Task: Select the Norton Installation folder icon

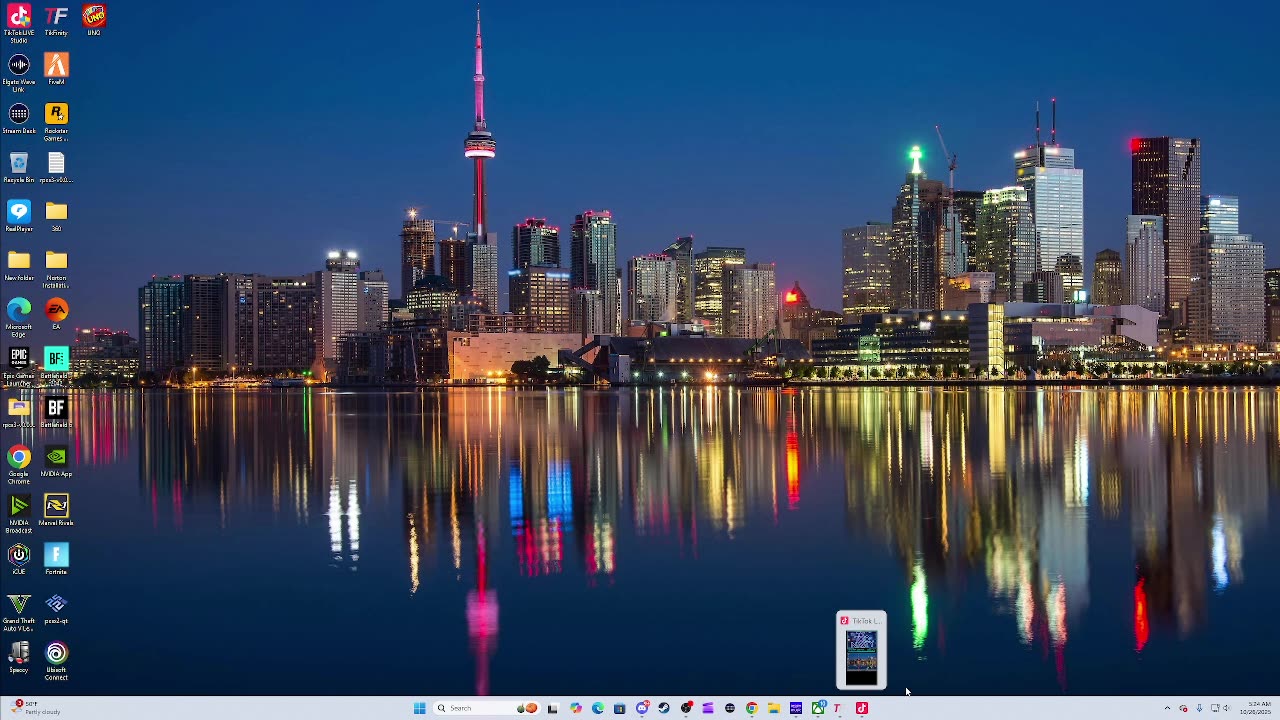Action: point(56,269)
